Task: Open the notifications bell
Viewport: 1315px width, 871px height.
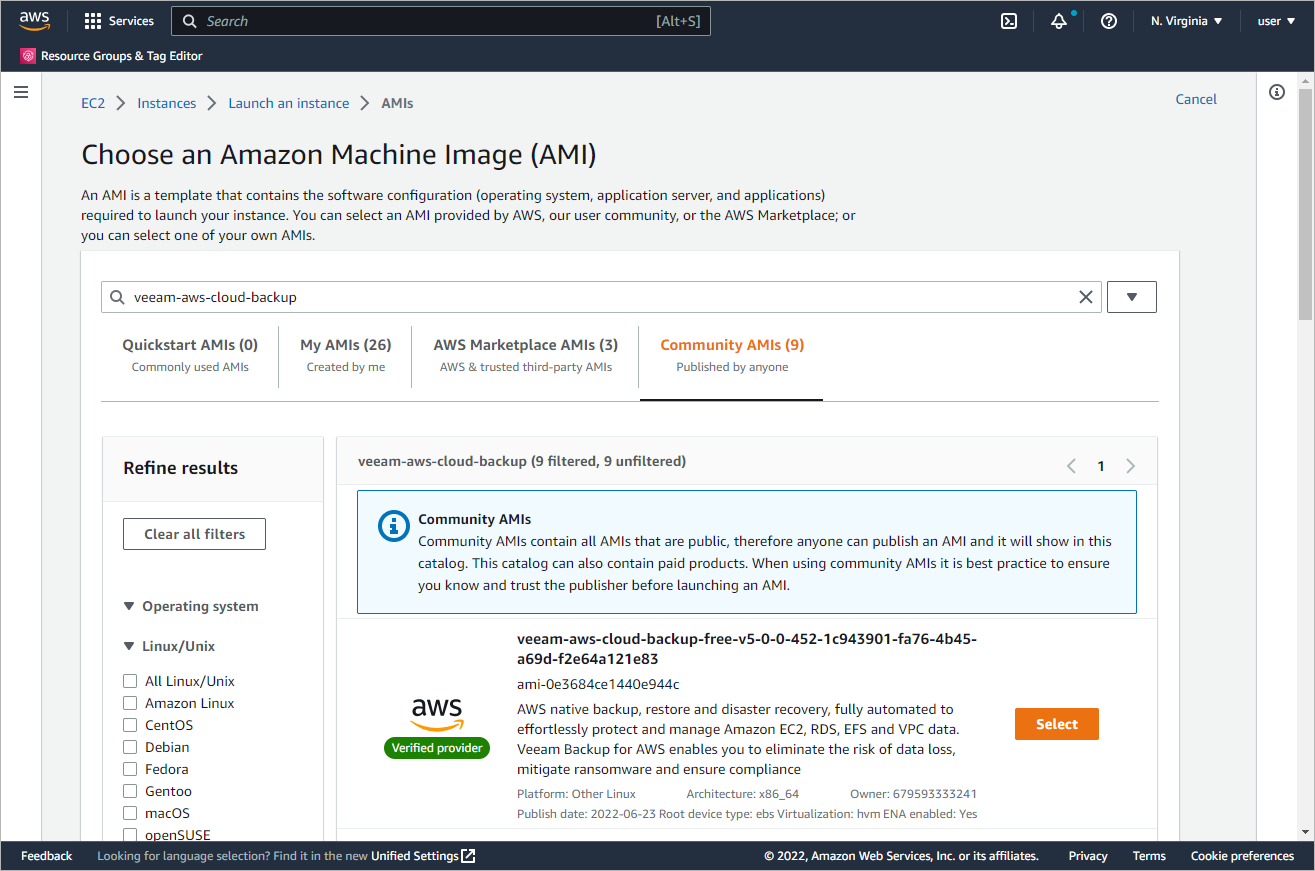Action: click(1059, 21)
